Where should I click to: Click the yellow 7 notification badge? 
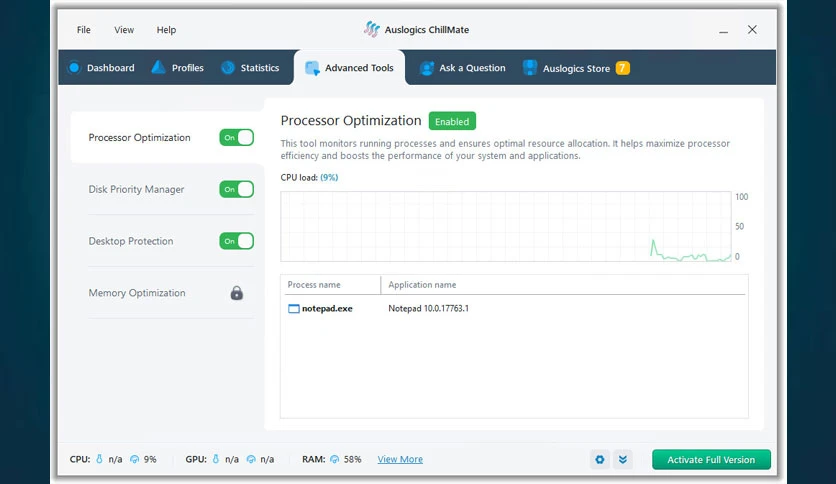tap(622, 68)
